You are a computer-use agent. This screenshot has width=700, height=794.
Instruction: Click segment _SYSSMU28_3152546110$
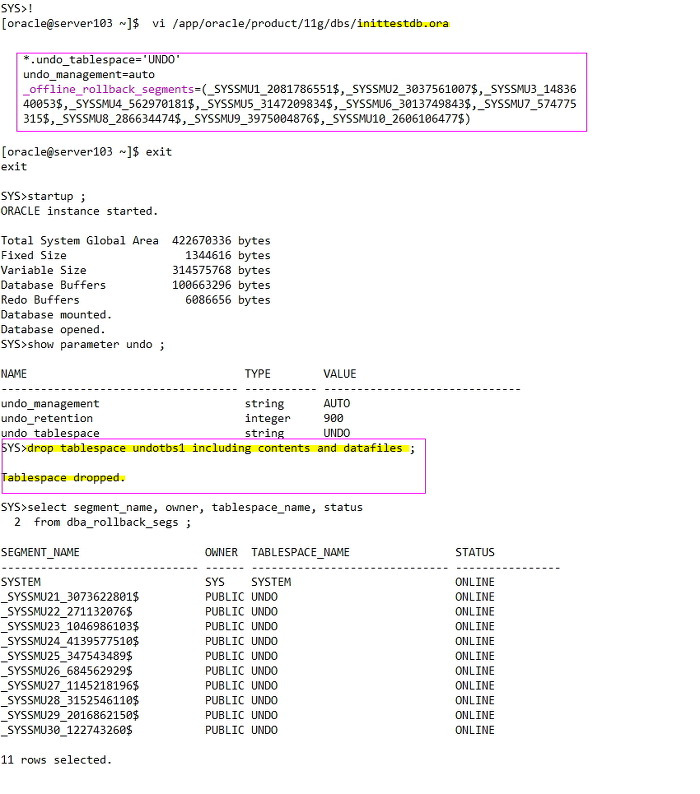click(70, 700)
